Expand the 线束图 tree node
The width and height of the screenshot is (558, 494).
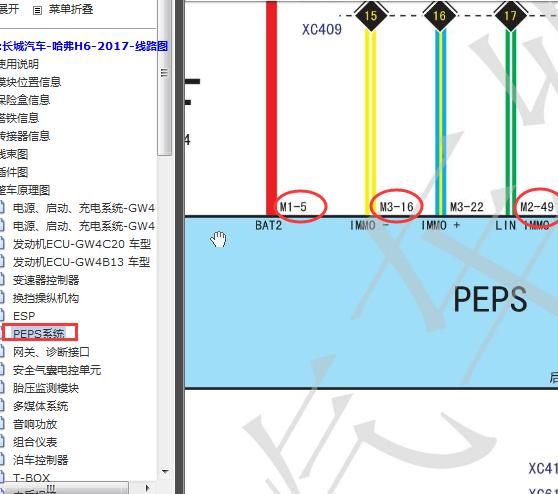tap(14, 154)
